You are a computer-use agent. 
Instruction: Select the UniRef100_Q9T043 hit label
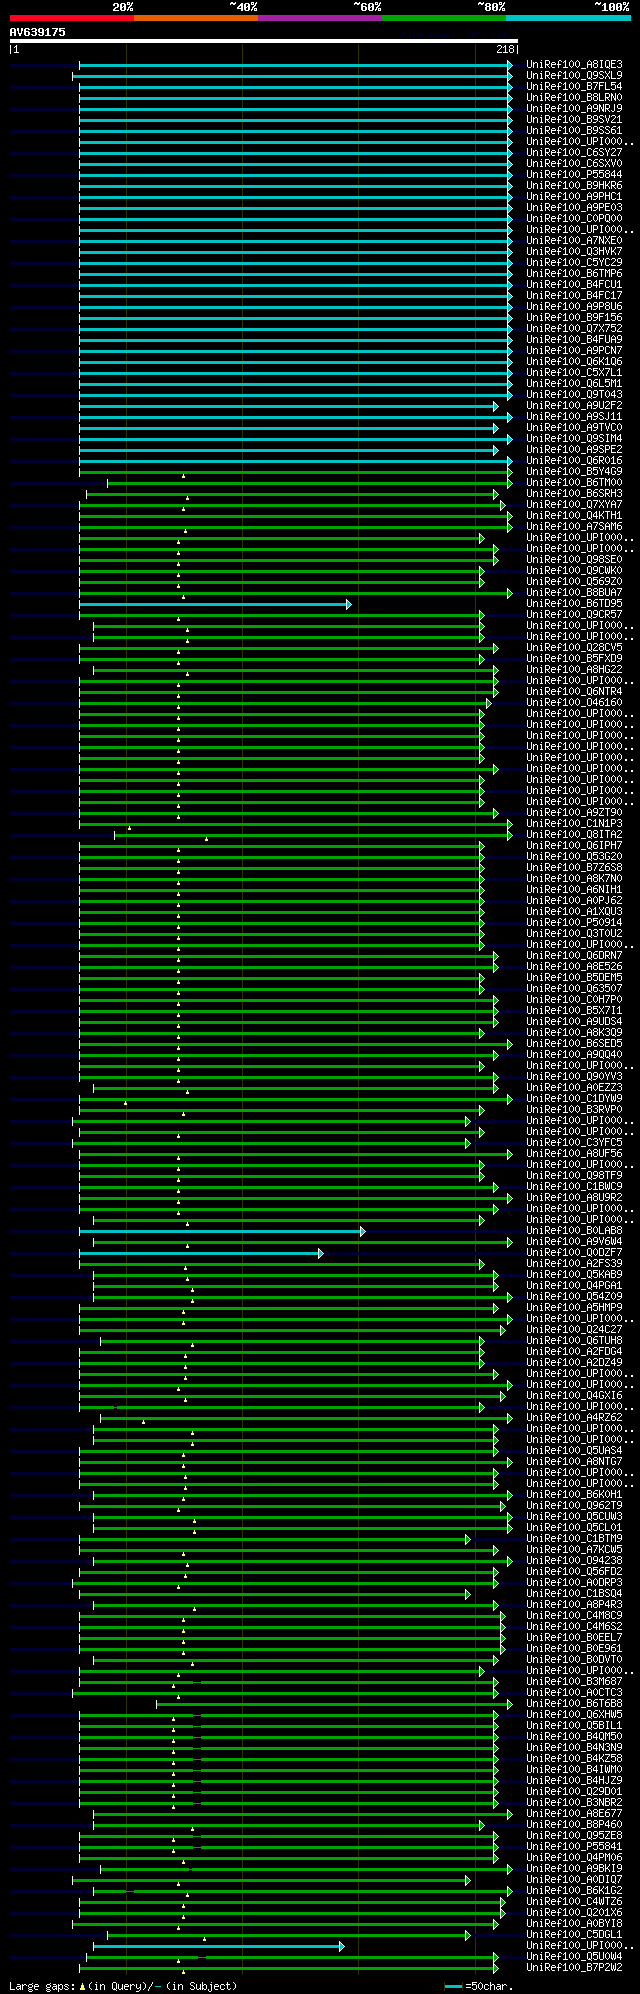point(574,394)
